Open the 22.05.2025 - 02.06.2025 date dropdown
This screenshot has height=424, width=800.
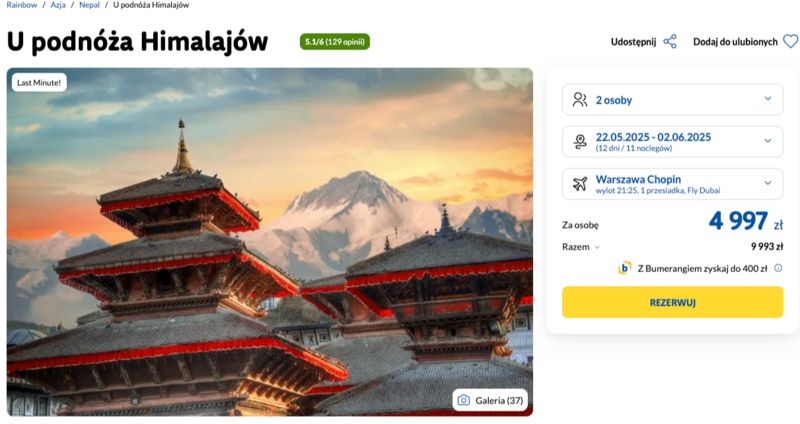point(672,141)
